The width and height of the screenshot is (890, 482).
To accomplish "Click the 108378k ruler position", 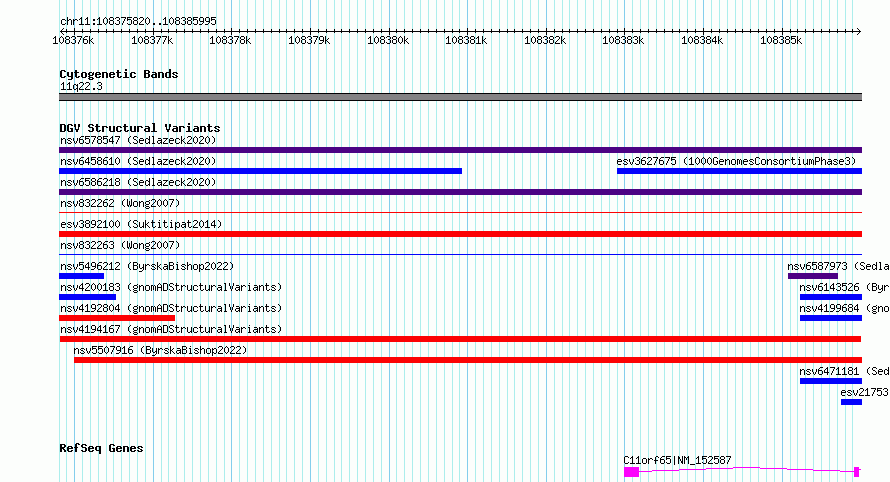I will point(230,40).
